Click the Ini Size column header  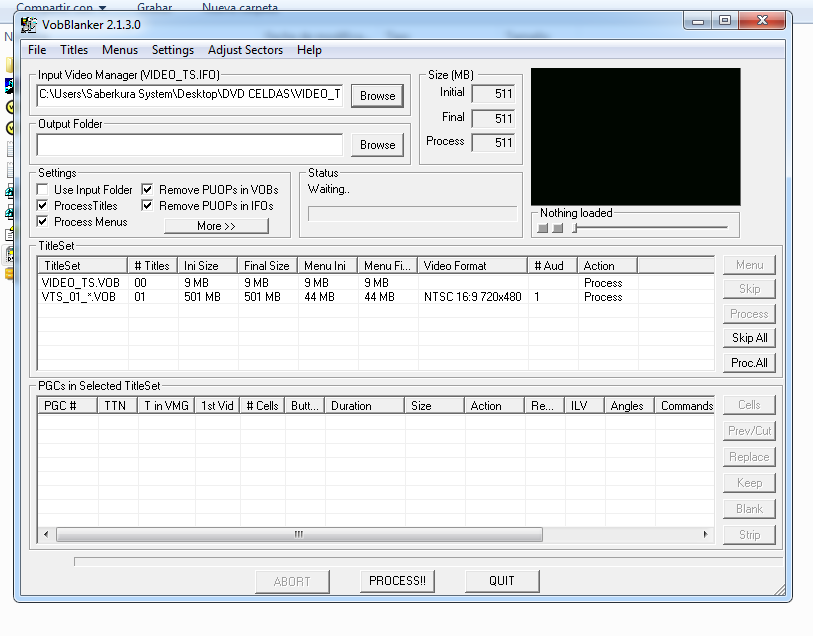(x=207, y=266)
